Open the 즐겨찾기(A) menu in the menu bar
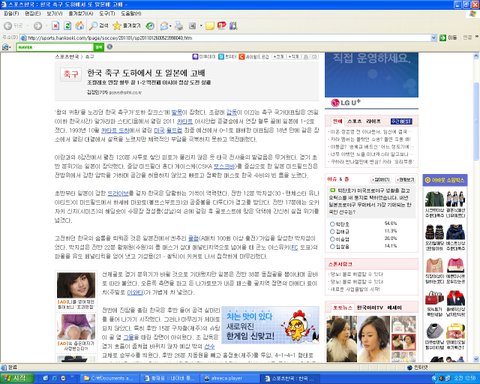Image resolution: width=480 pixels, height=384 pixels. pos(81,13)
